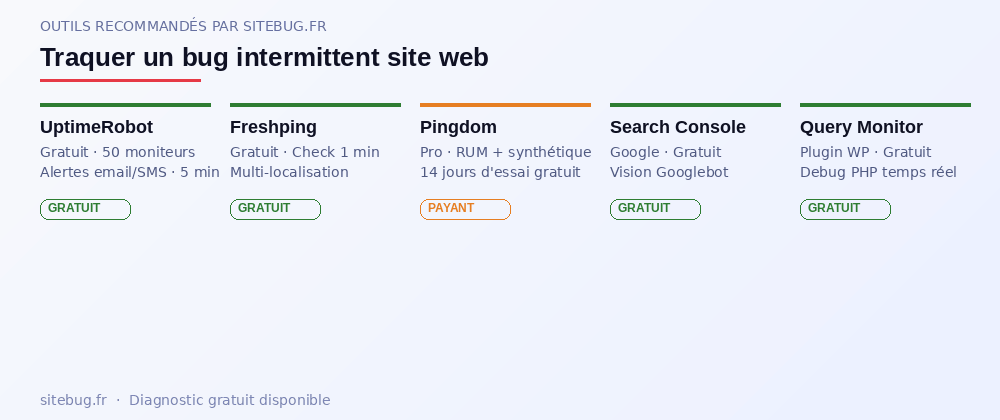Click the 'Vision Googlebot' description text
Screen dimensions: 1000x420
(669, 172)
